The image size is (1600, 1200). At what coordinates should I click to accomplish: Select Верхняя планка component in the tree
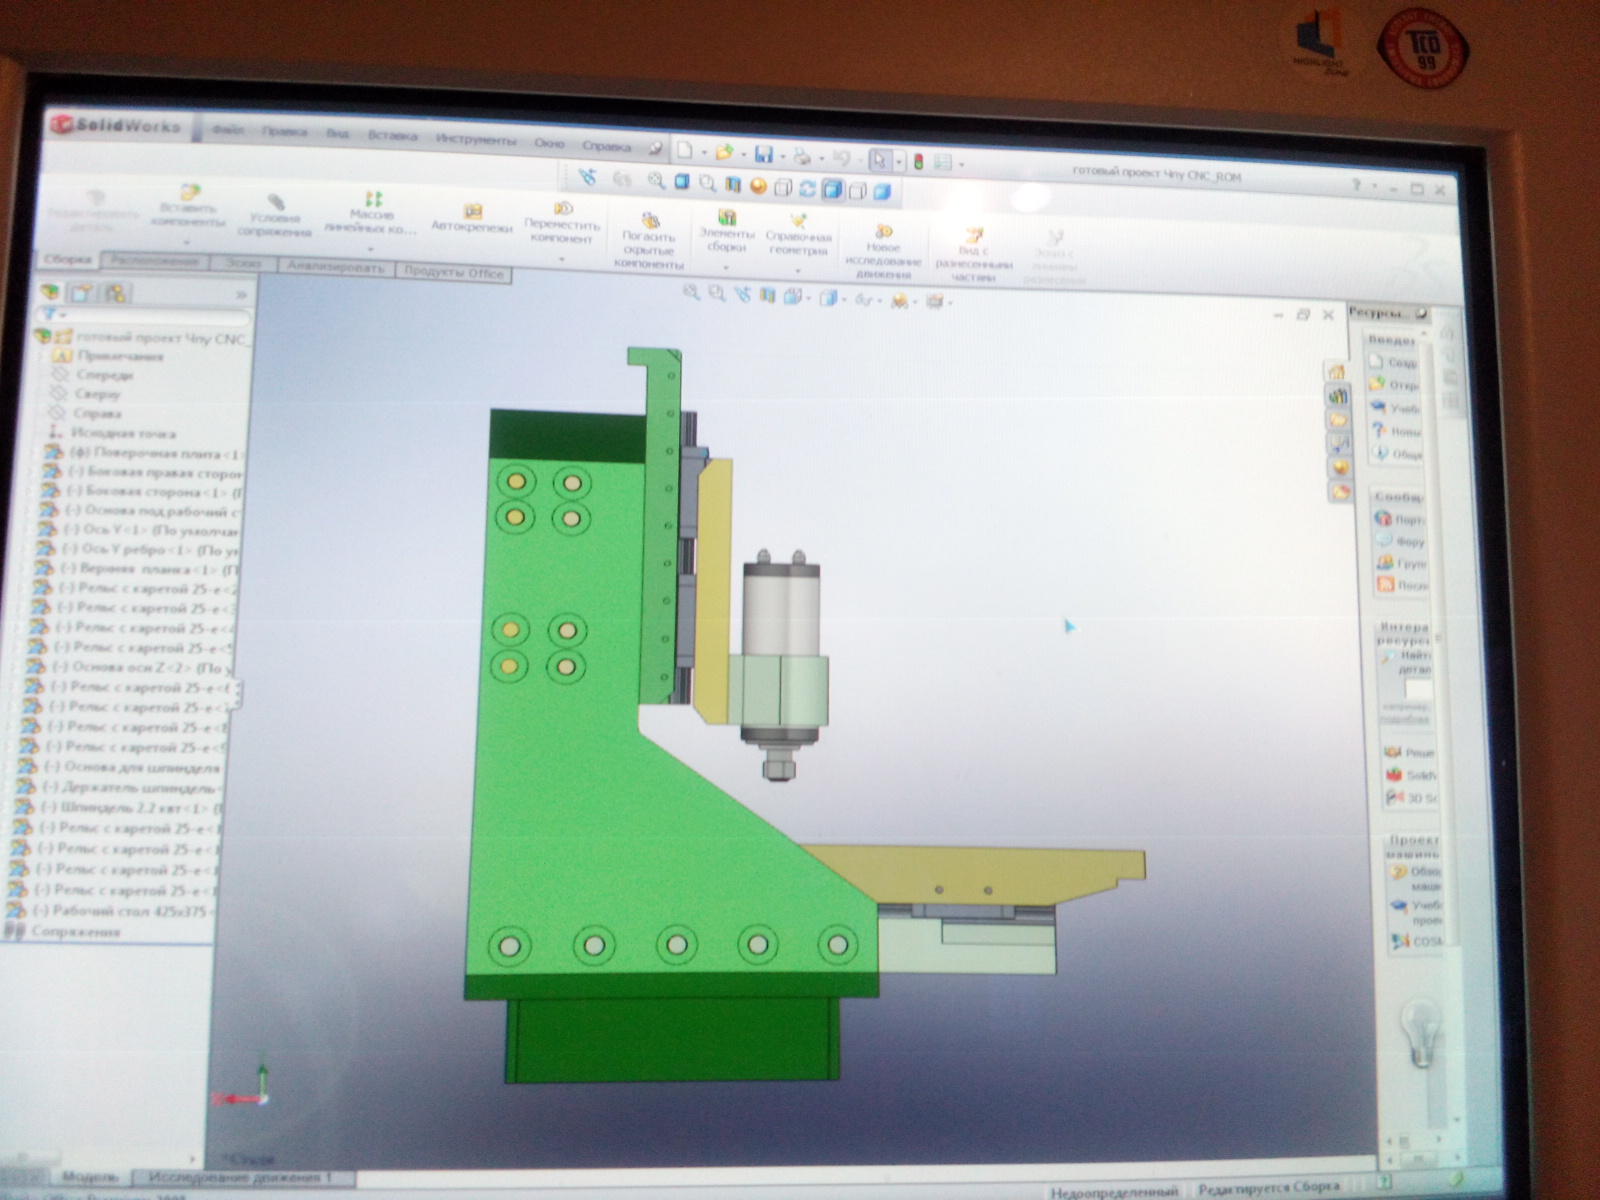pos(136,569)
